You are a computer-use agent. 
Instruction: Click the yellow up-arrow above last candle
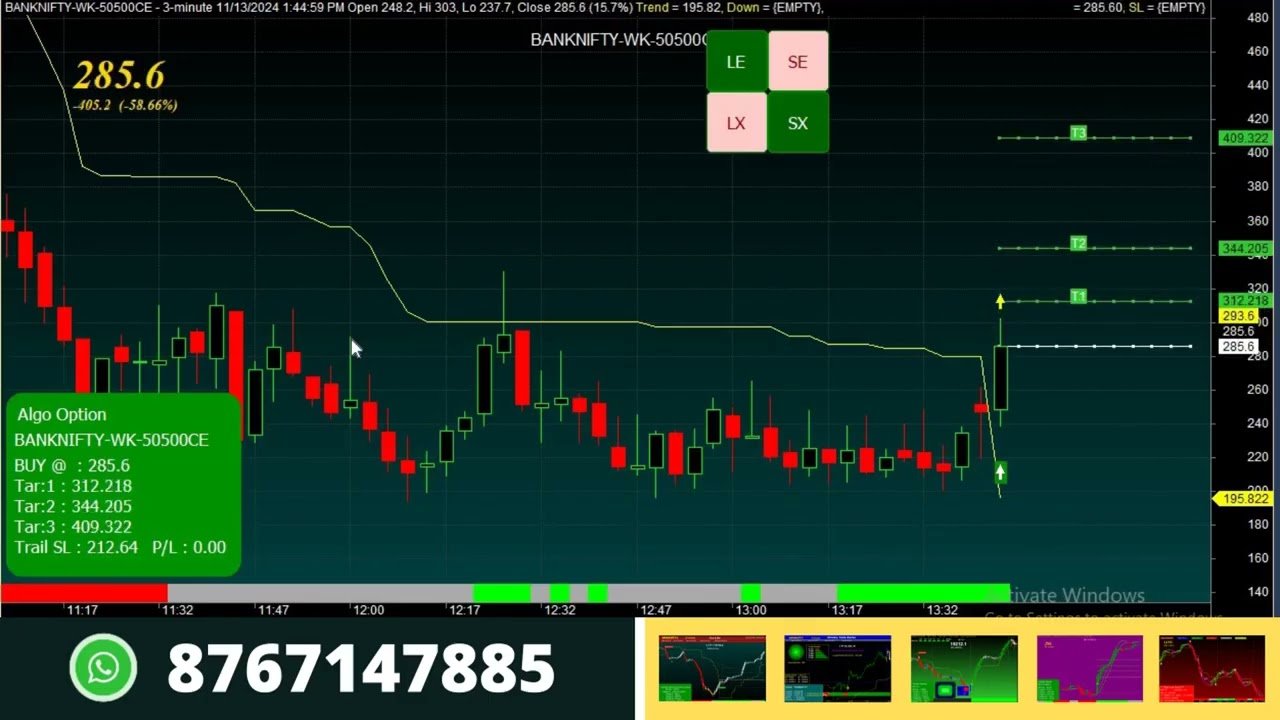1000,300
